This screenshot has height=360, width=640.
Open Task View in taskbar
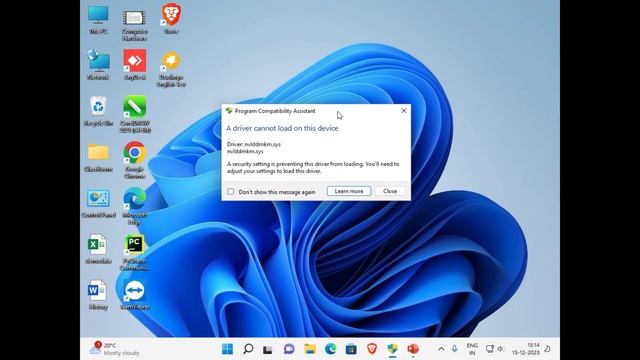(x=268, y=349)
